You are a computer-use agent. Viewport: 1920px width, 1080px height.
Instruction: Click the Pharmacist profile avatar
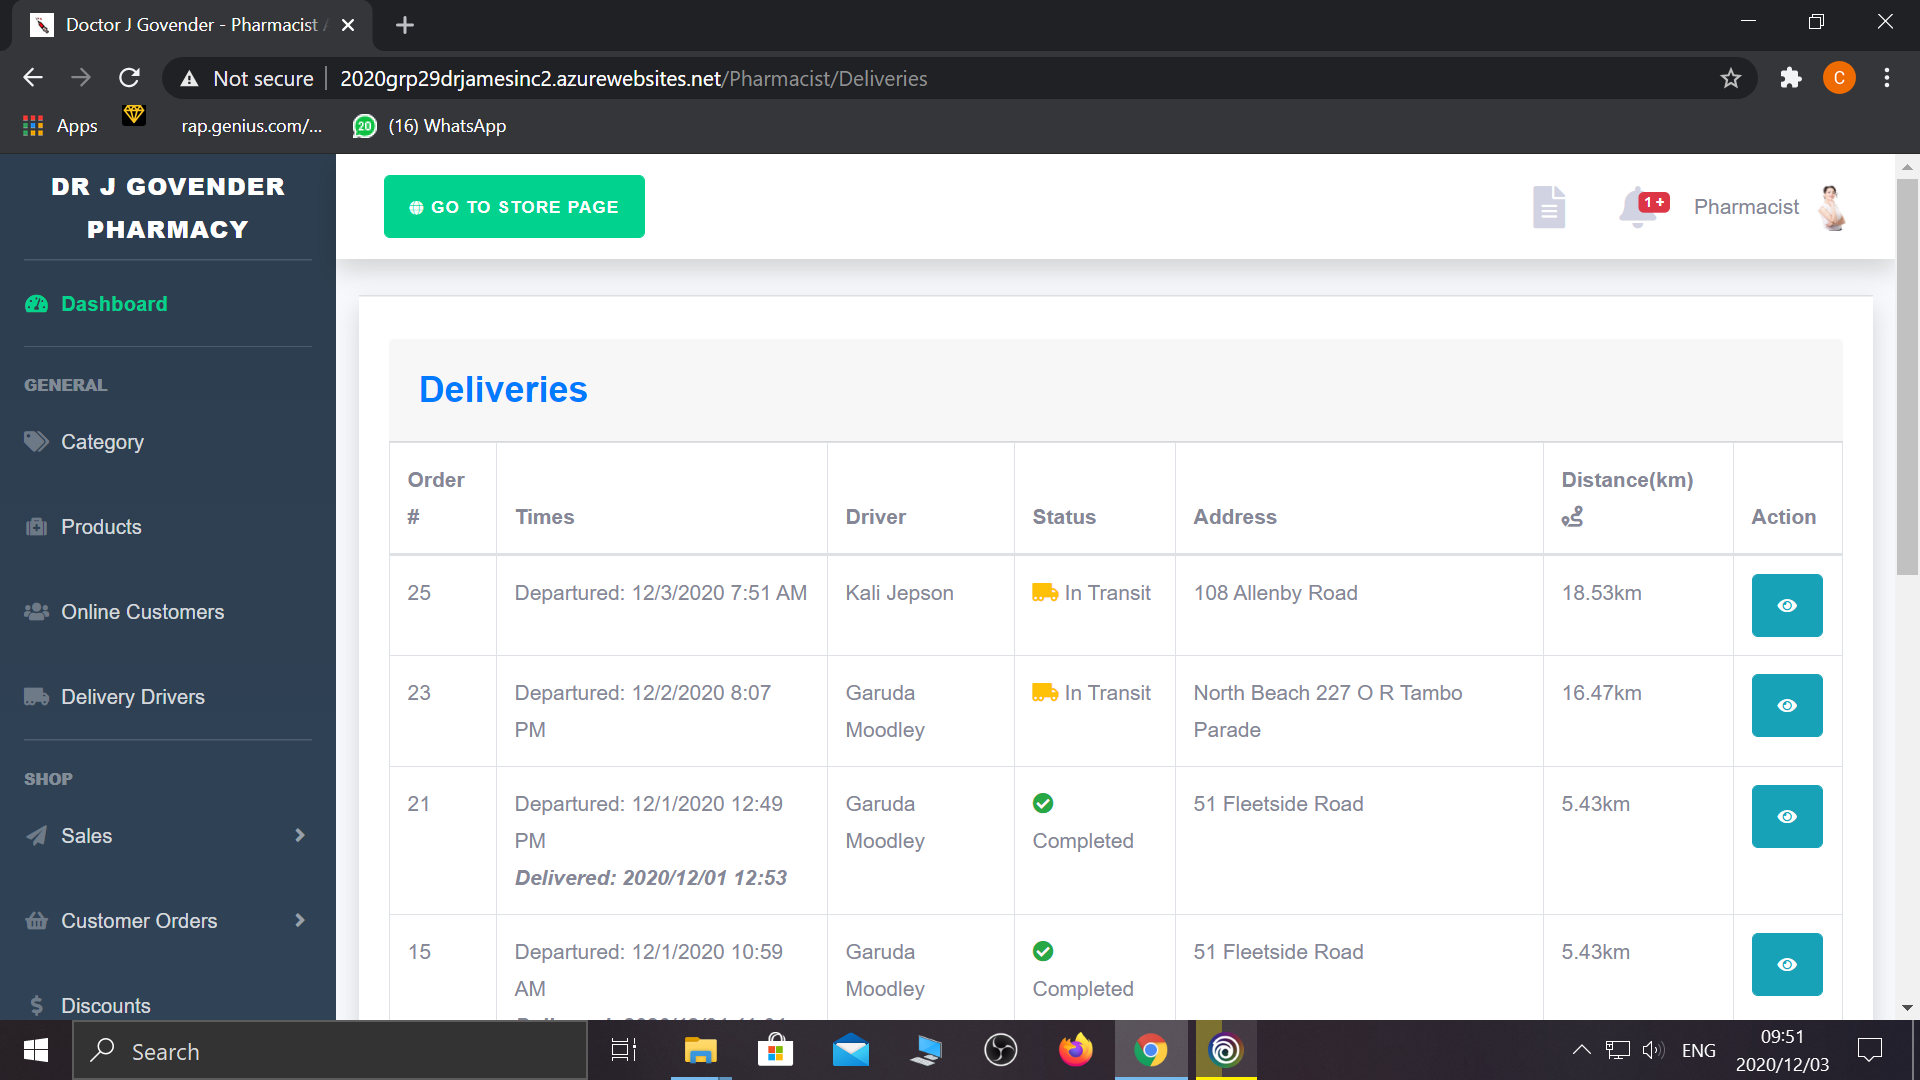click(1832, 207)
